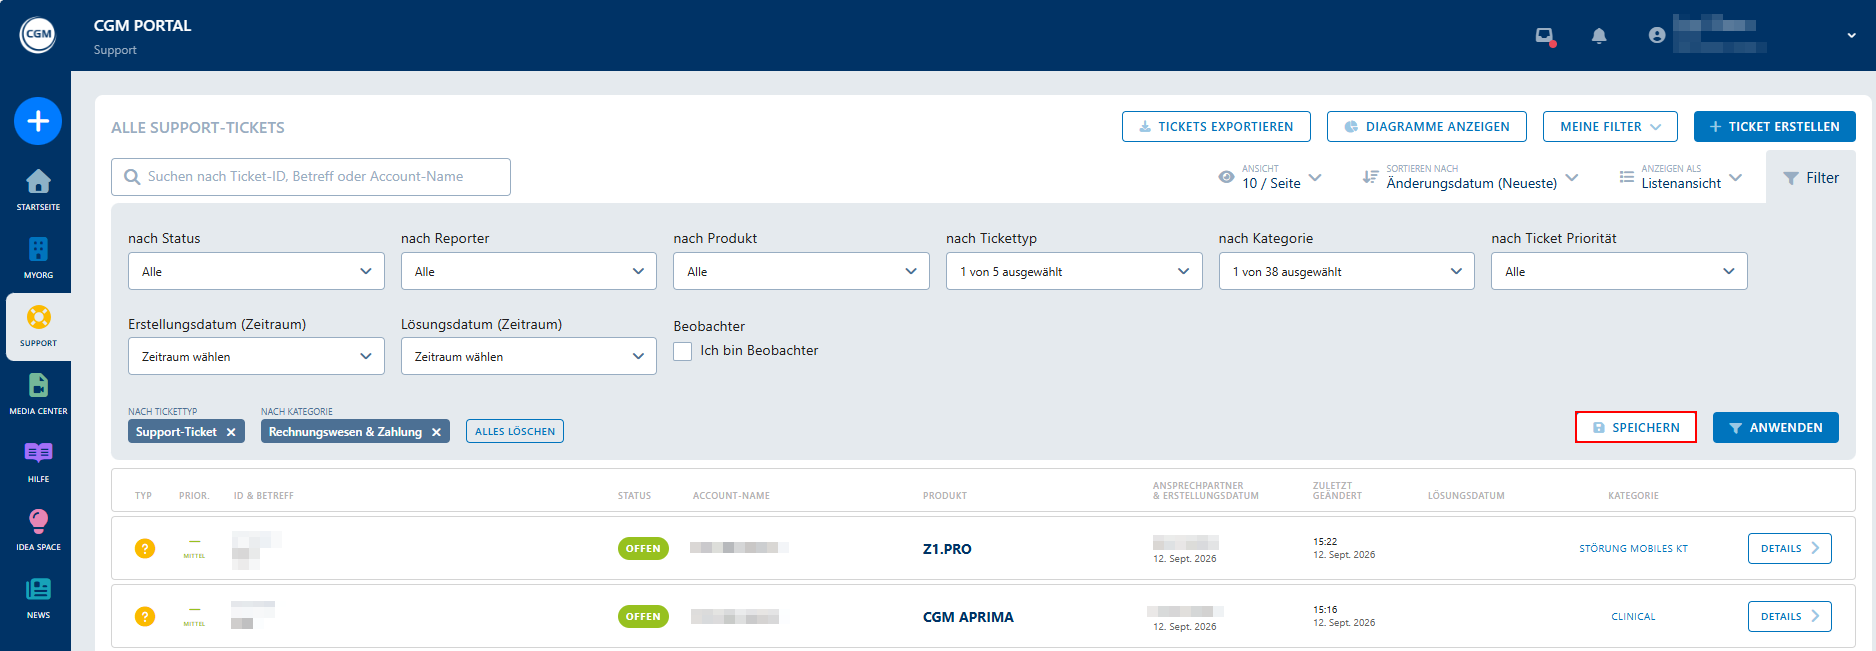Open the nach Ticket Priorität dropdown
Image resolution: width=1876 pixels, height=651 pixels.
click(x=1619, y=271)
